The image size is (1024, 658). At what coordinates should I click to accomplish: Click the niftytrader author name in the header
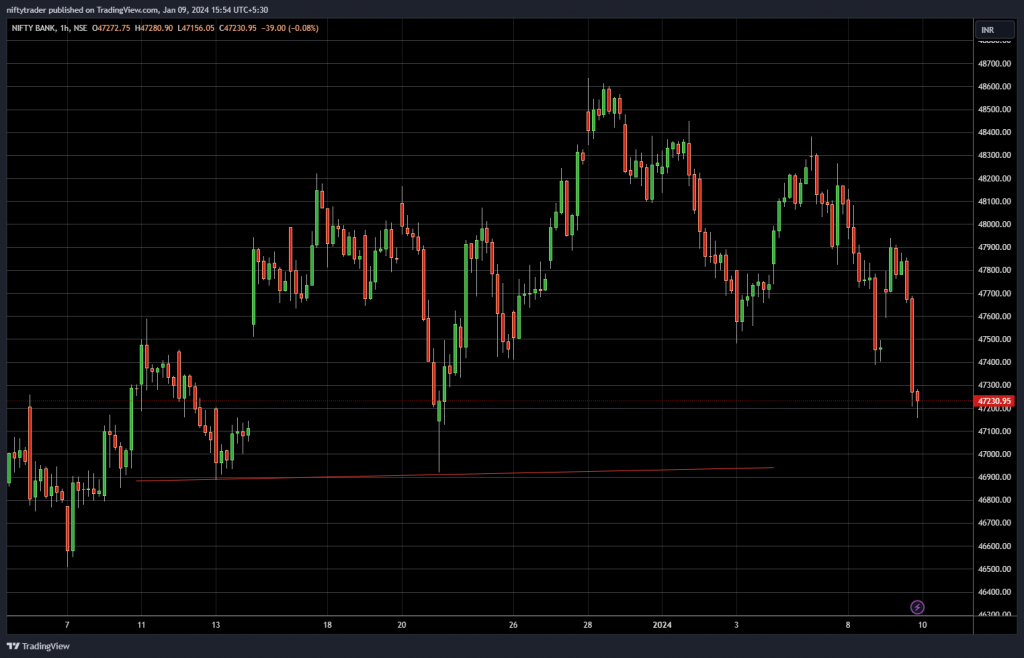click(26, 10)
